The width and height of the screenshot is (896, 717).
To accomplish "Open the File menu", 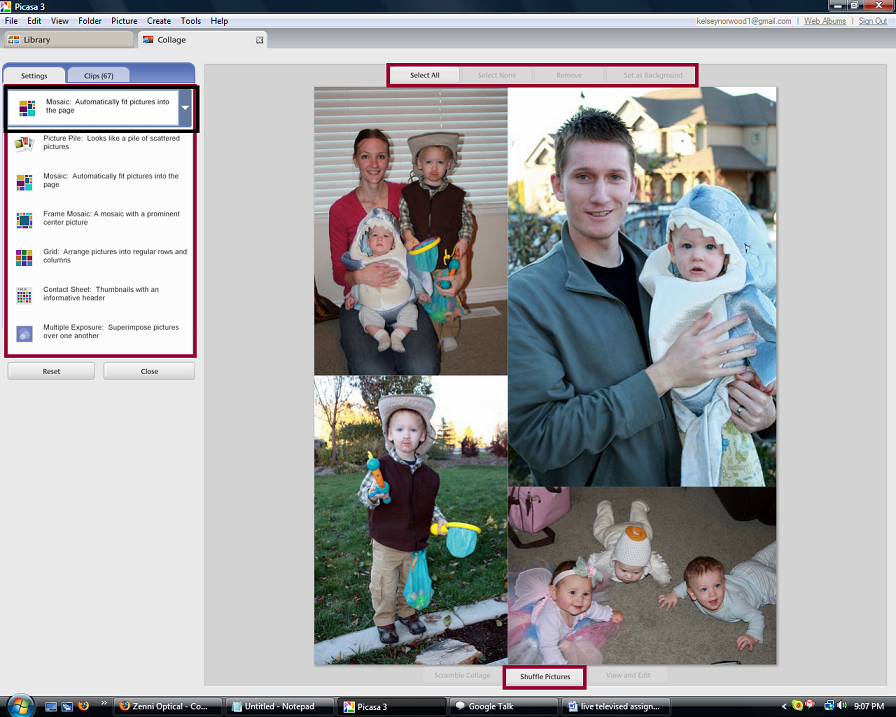I will [11, 21].
